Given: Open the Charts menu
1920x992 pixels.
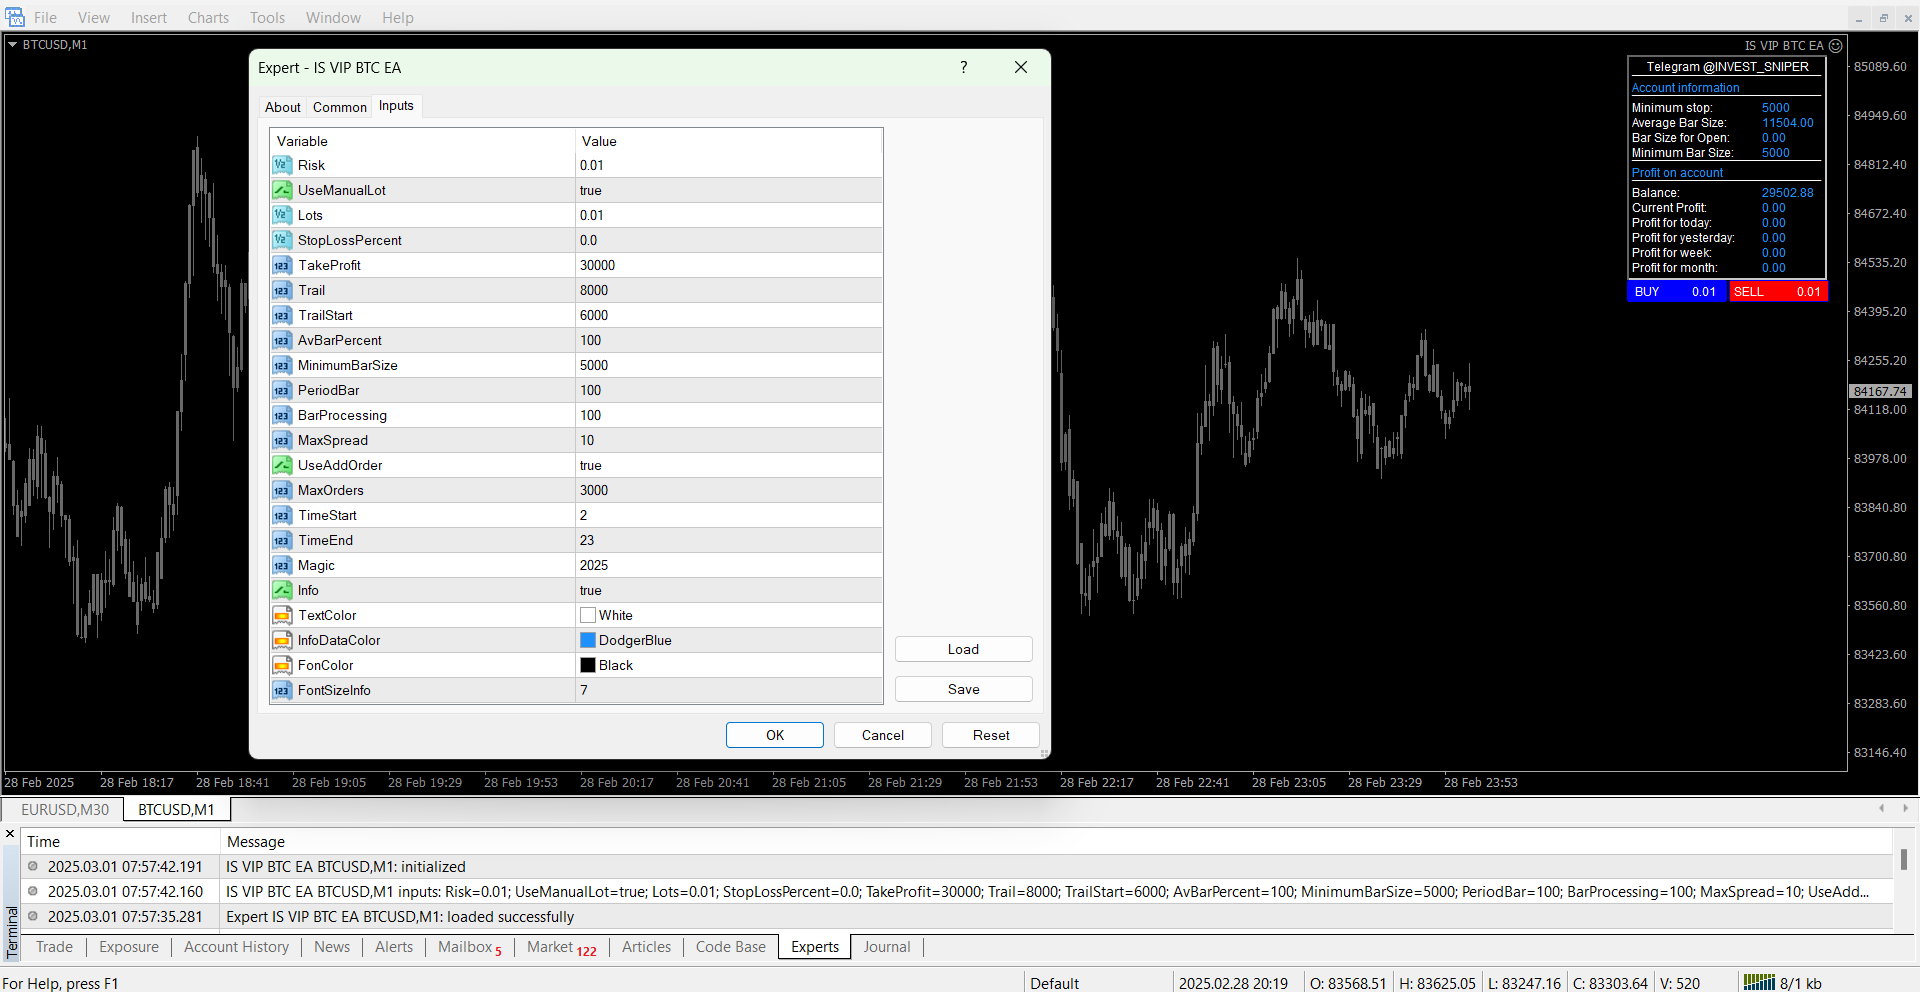Looking at the screenshot, I should tap(208, 18).
